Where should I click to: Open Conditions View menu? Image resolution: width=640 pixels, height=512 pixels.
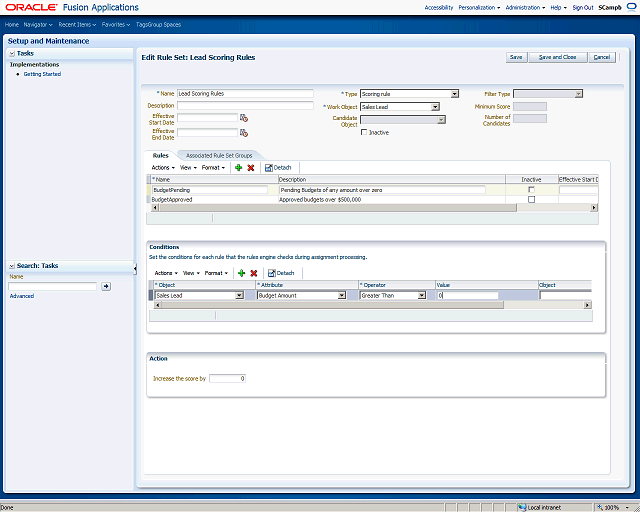click(191, 273)
